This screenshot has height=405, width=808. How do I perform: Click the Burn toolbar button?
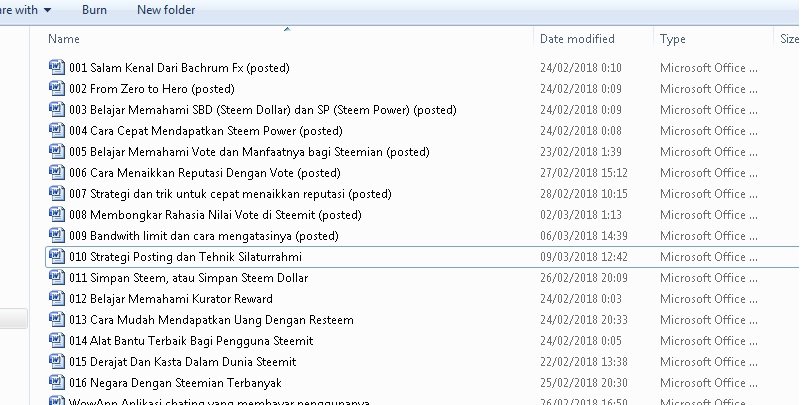point(94,10)
